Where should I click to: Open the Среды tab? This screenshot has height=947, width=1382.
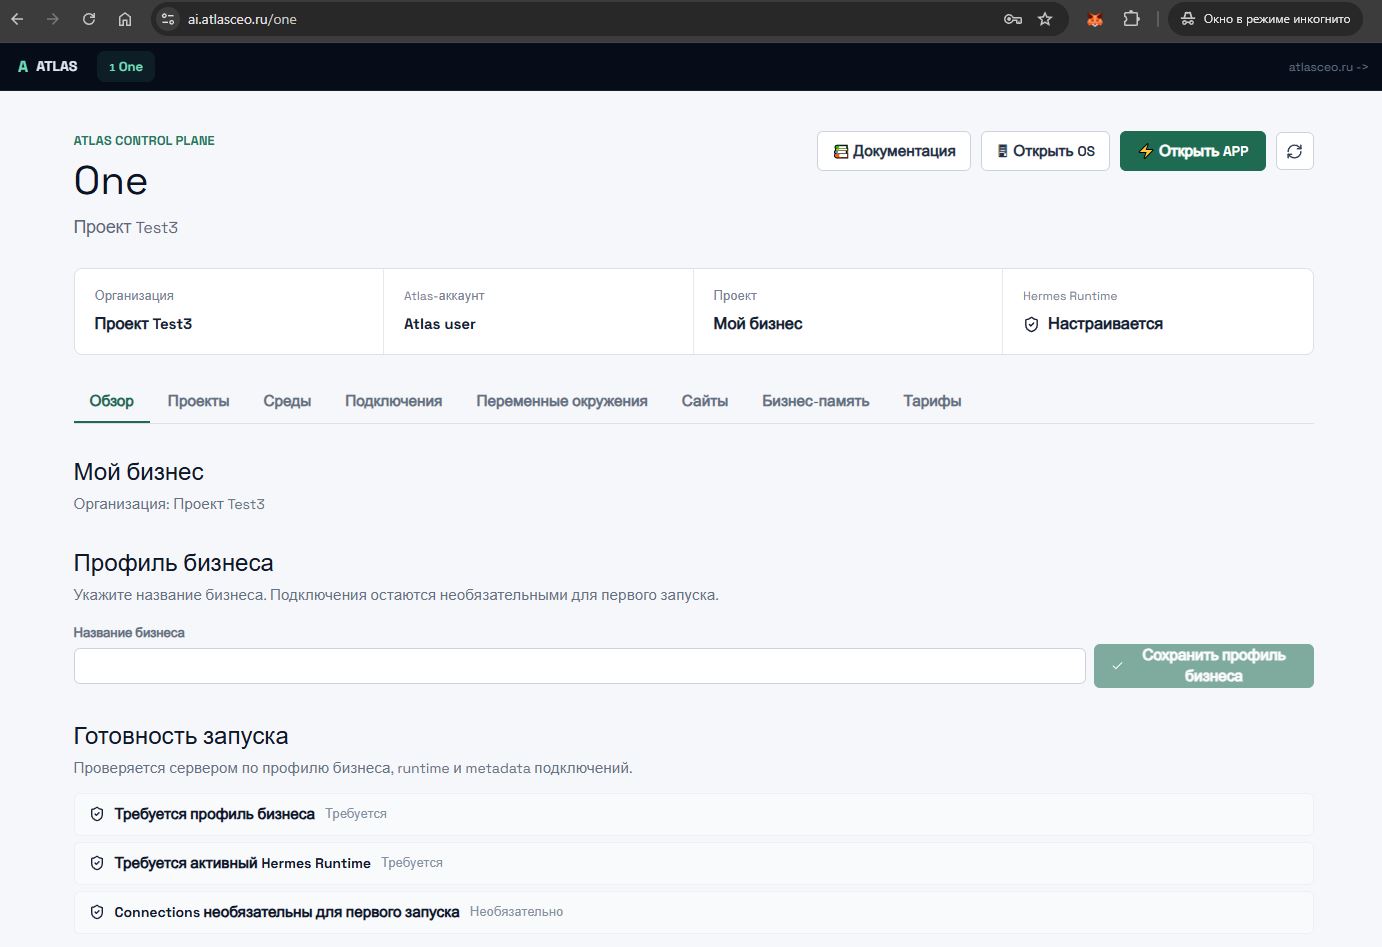[x=287, y=401]
